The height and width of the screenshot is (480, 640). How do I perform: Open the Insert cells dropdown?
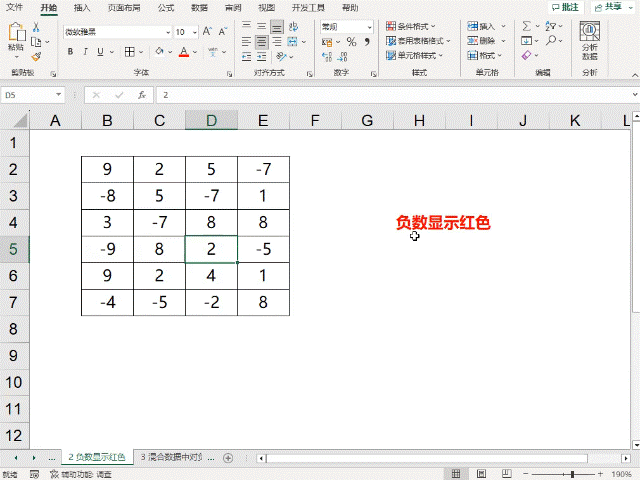point(503,27)
